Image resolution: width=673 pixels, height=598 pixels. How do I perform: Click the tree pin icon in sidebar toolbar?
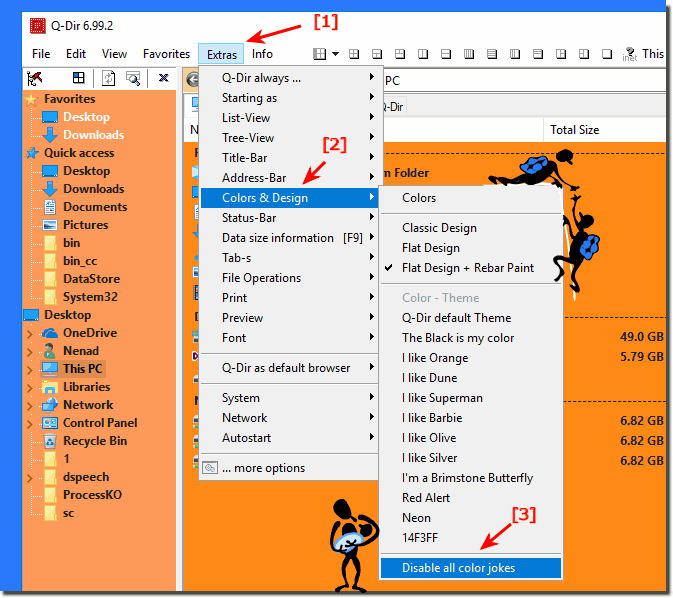pyautogui.click(x=35, y=79)
